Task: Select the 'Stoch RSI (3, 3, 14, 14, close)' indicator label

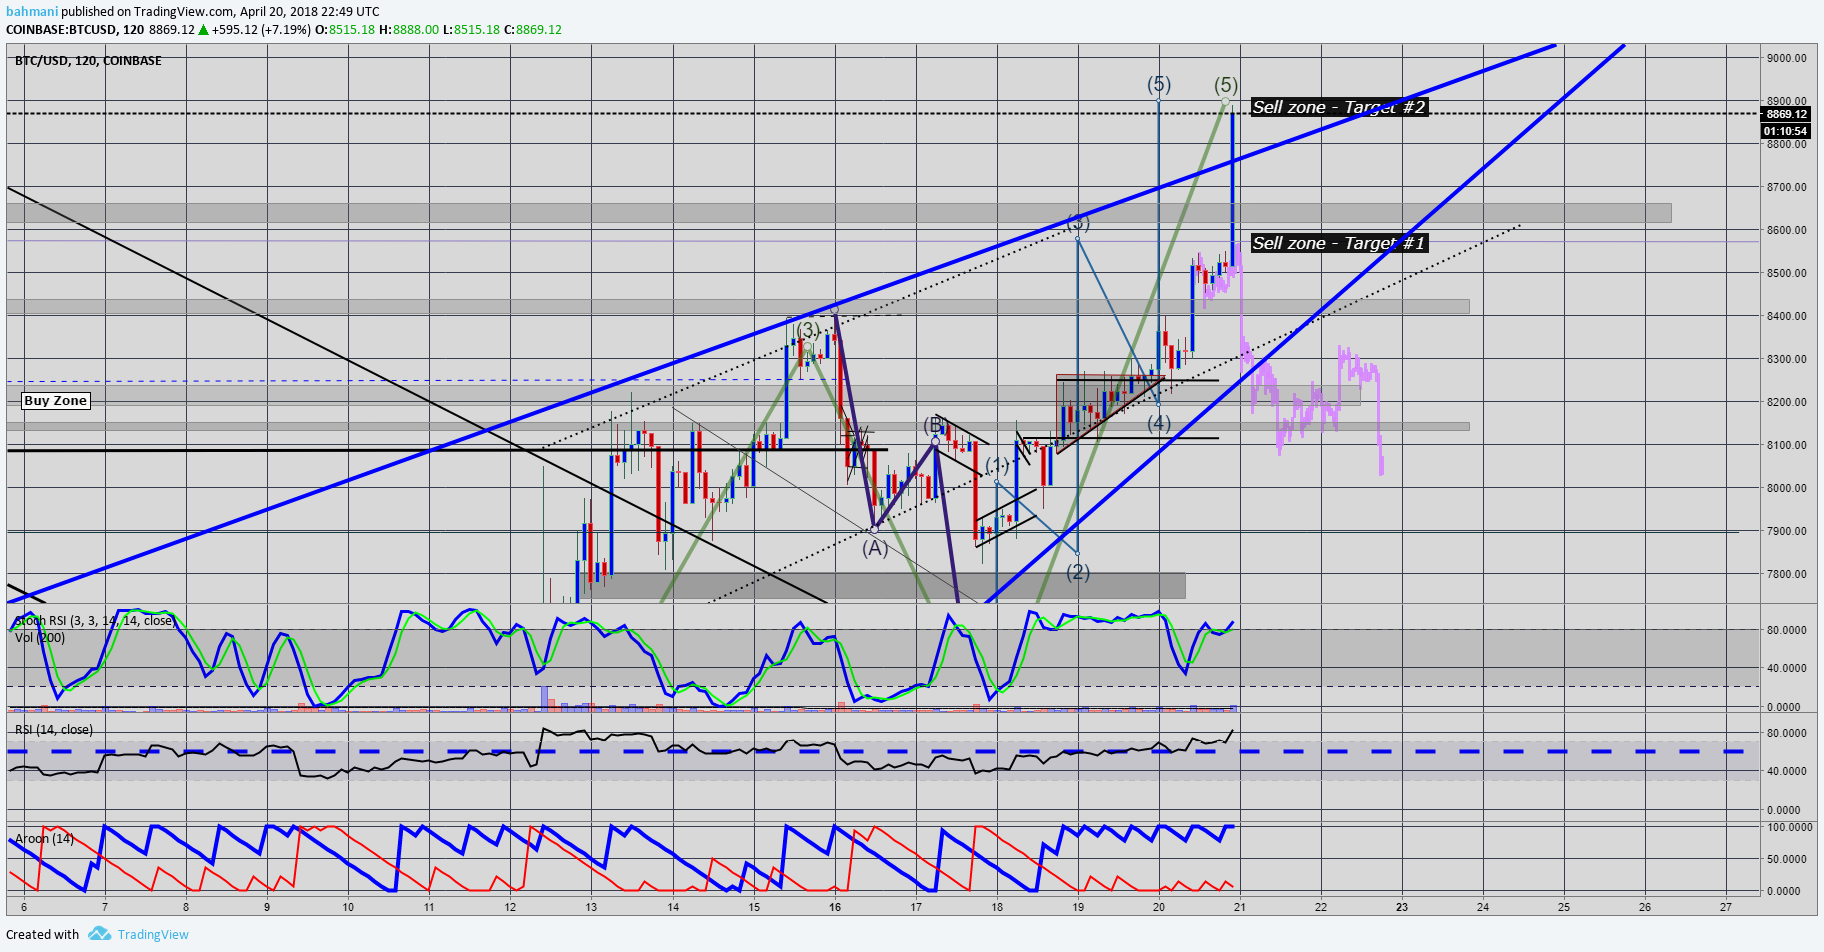Action: point(95,621)
